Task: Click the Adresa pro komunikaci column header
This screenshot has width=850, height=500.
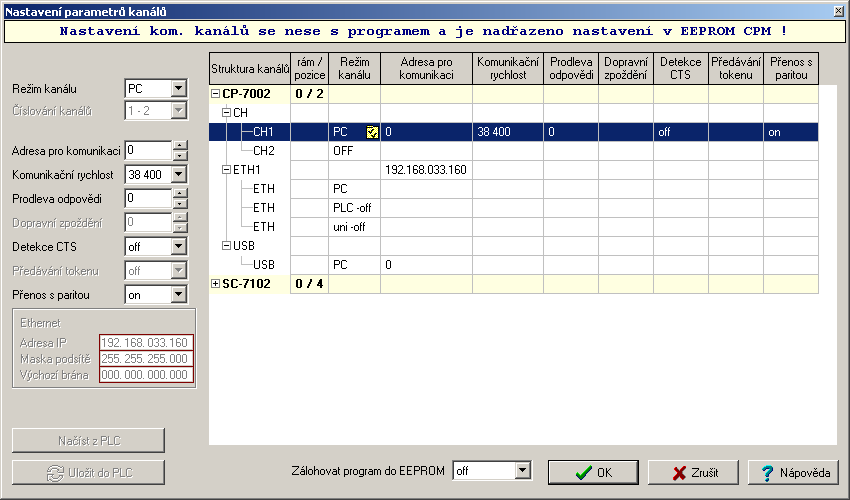Action: click(x=426, y=68)
